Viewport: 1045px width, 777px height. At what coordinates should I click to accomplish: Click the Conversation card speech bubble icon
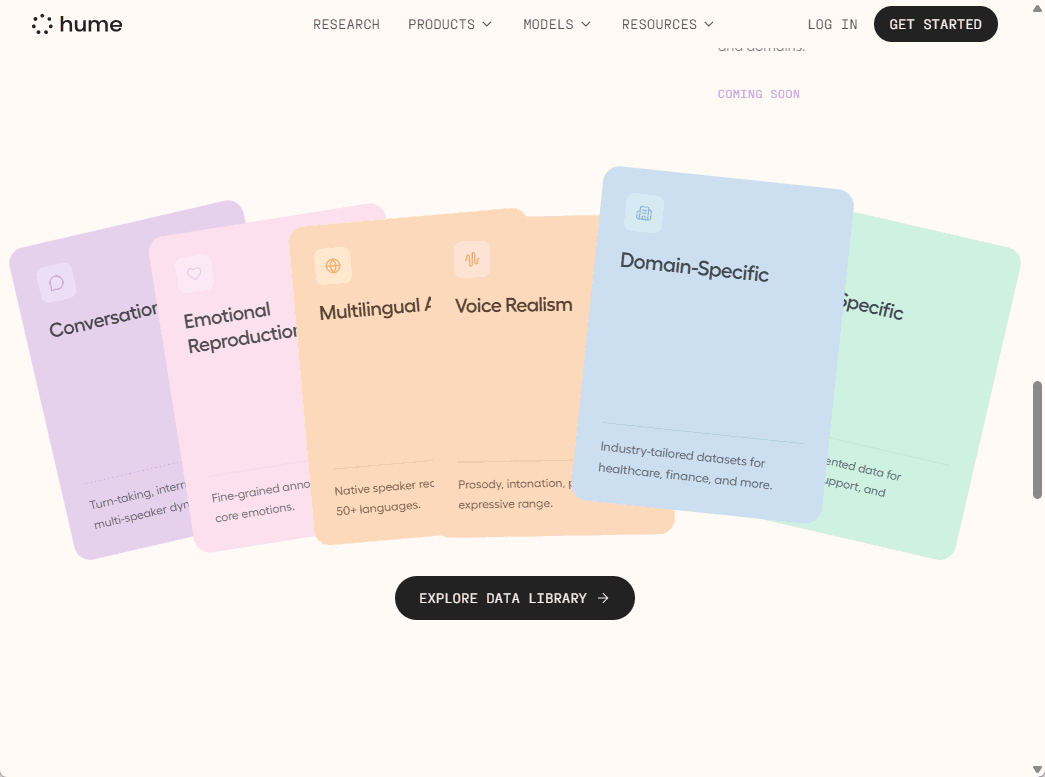tap(57, 283)
